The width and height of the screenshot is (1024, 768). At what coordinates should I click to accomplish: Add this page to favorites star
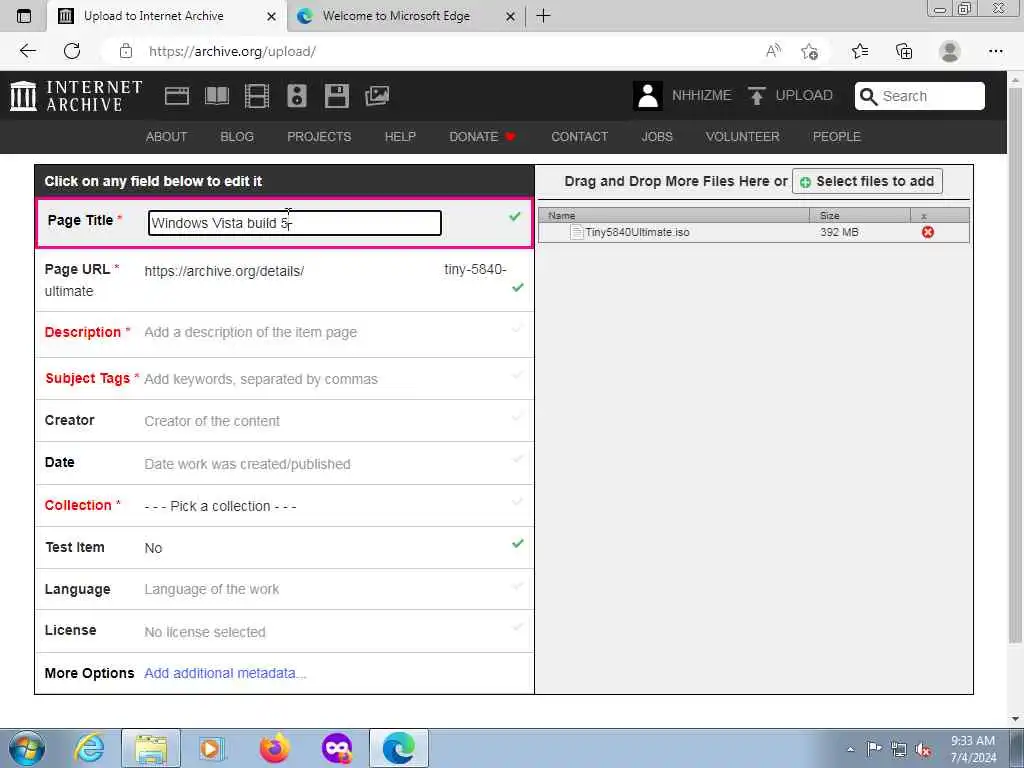810,51
